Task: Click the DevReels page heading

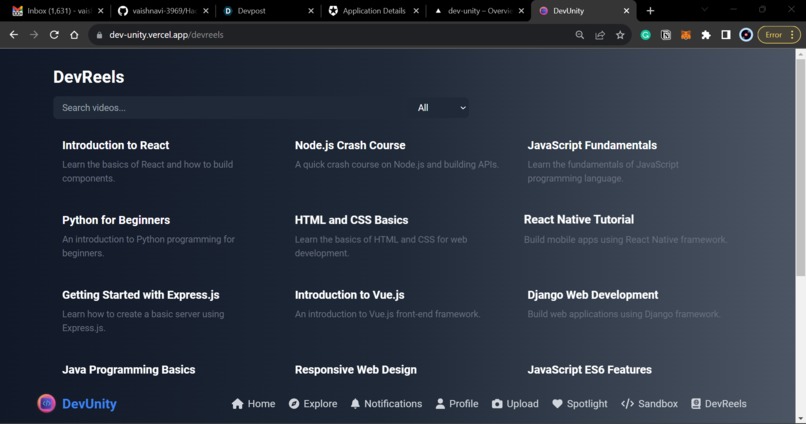Action: (x=88, y=77)
